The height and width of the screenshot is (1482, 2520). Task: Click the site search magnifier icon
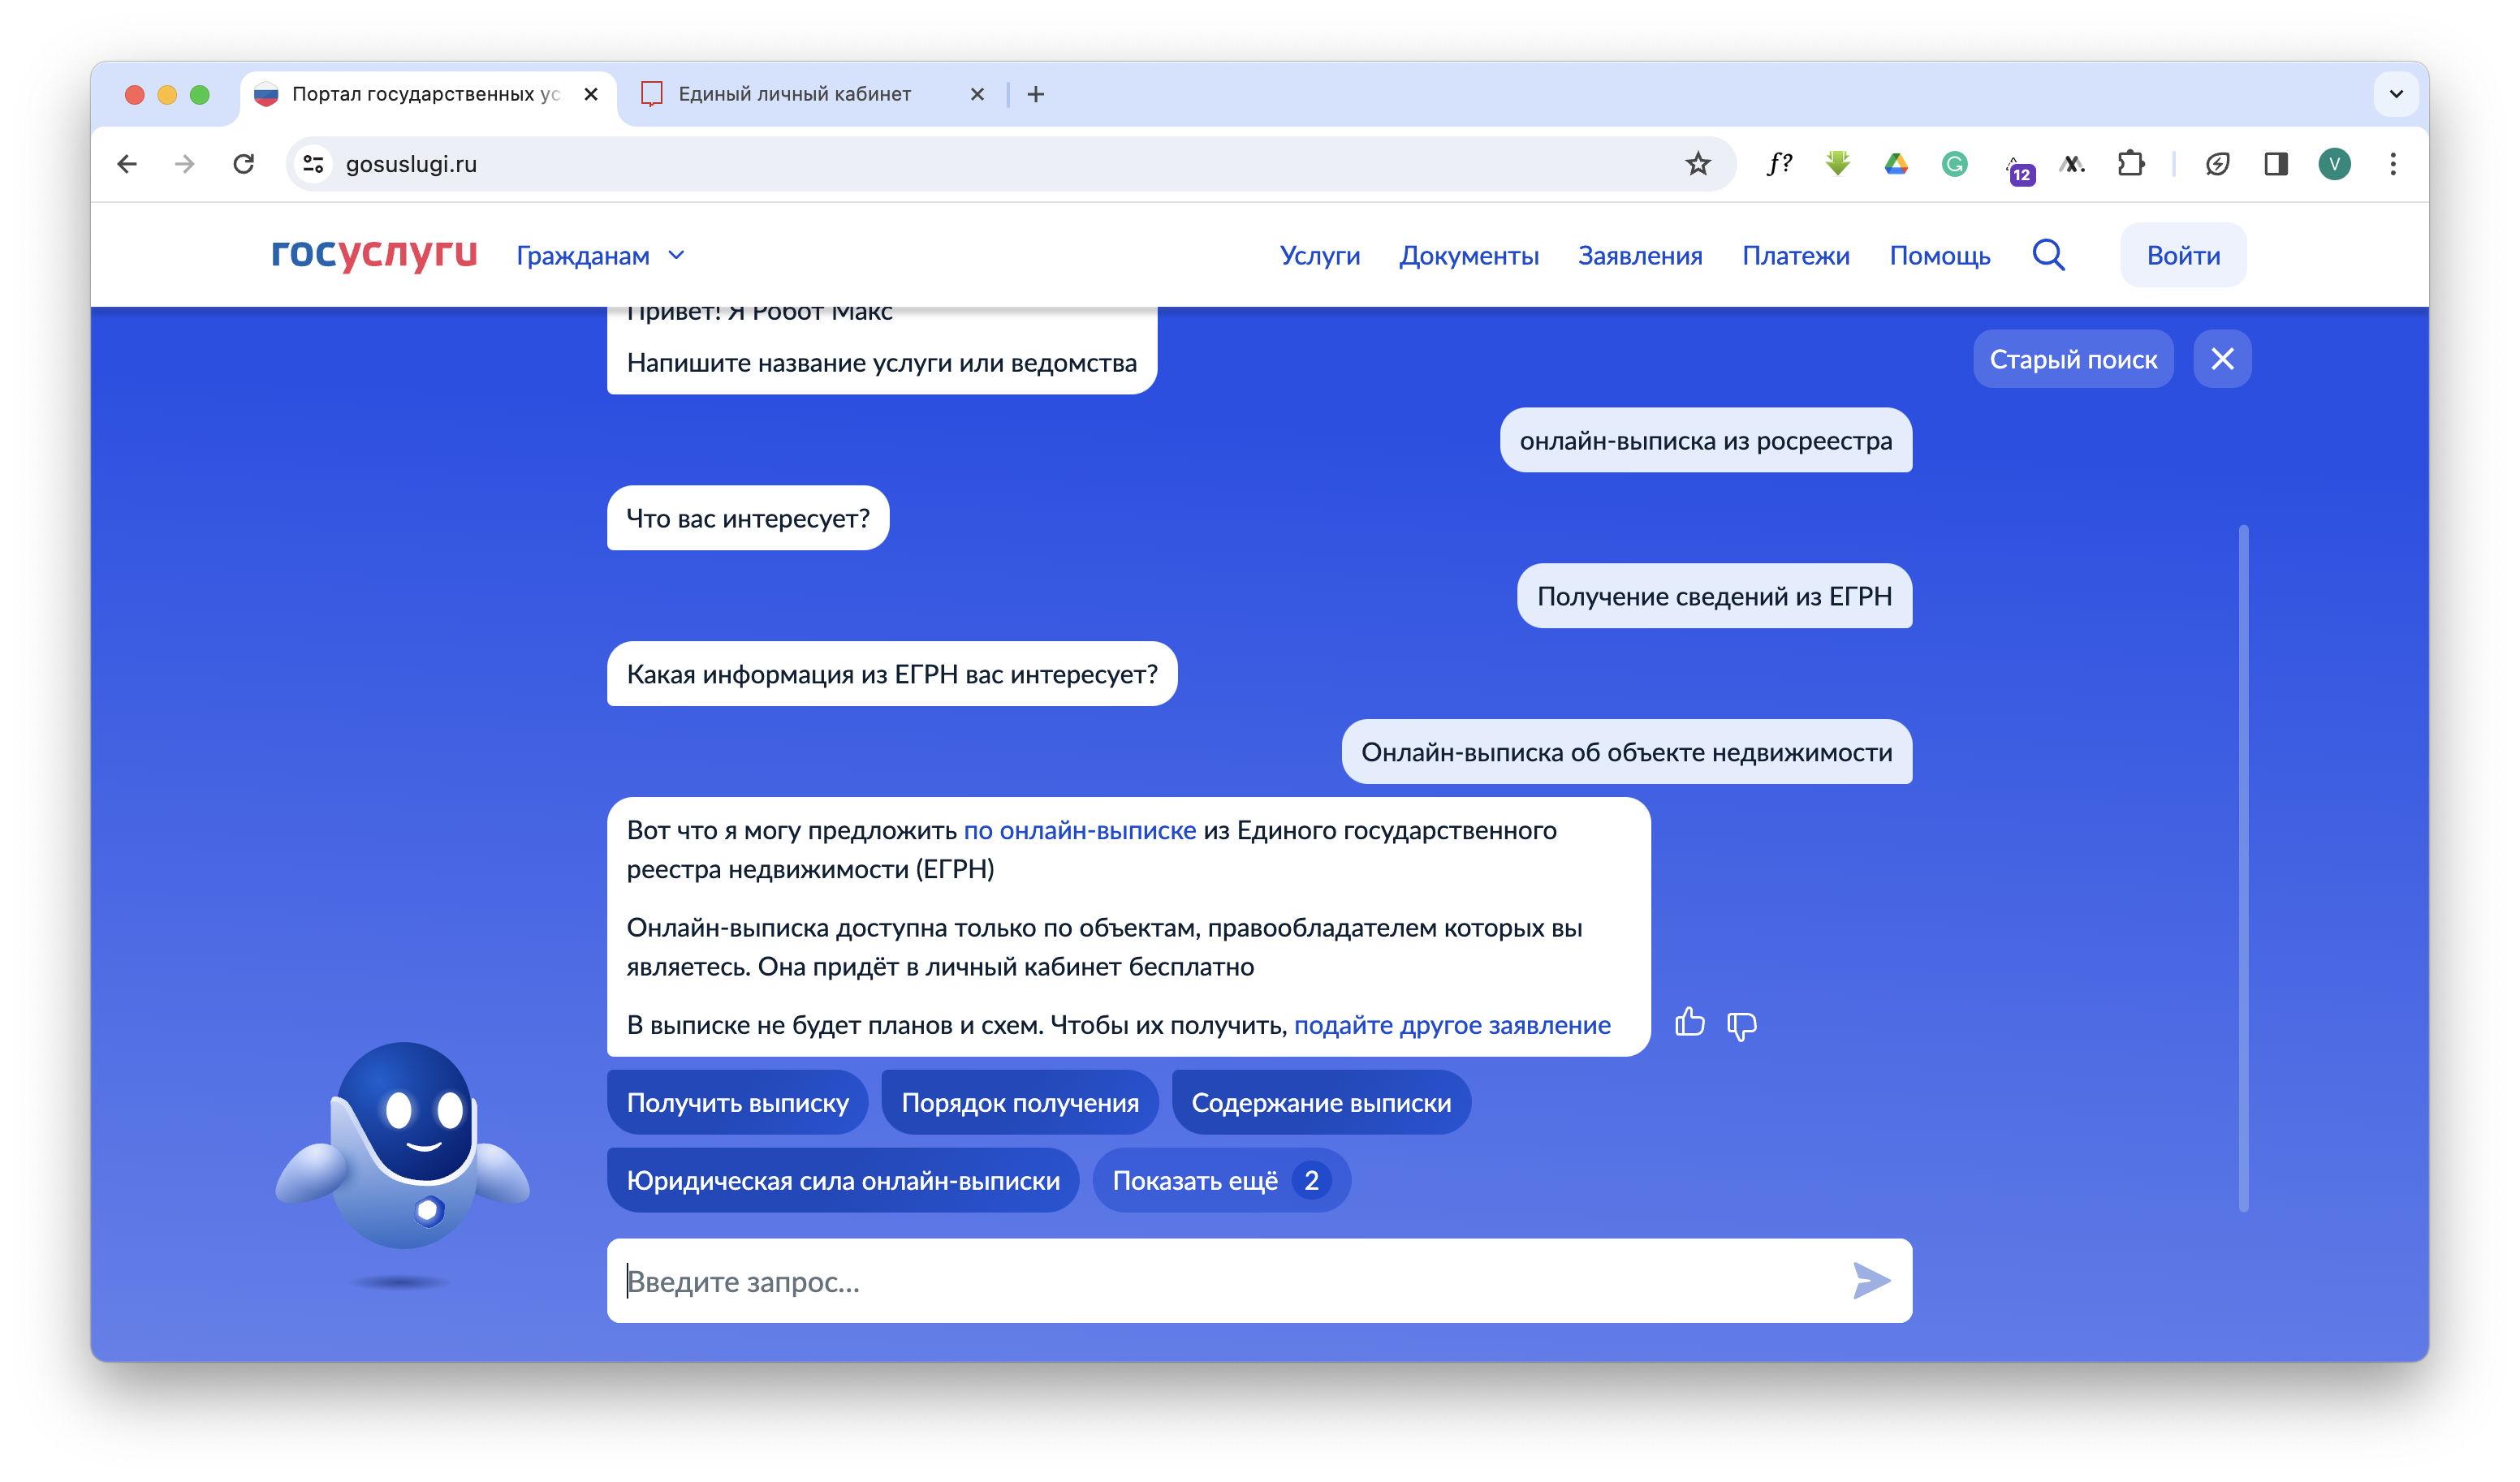click(2048, 255)
